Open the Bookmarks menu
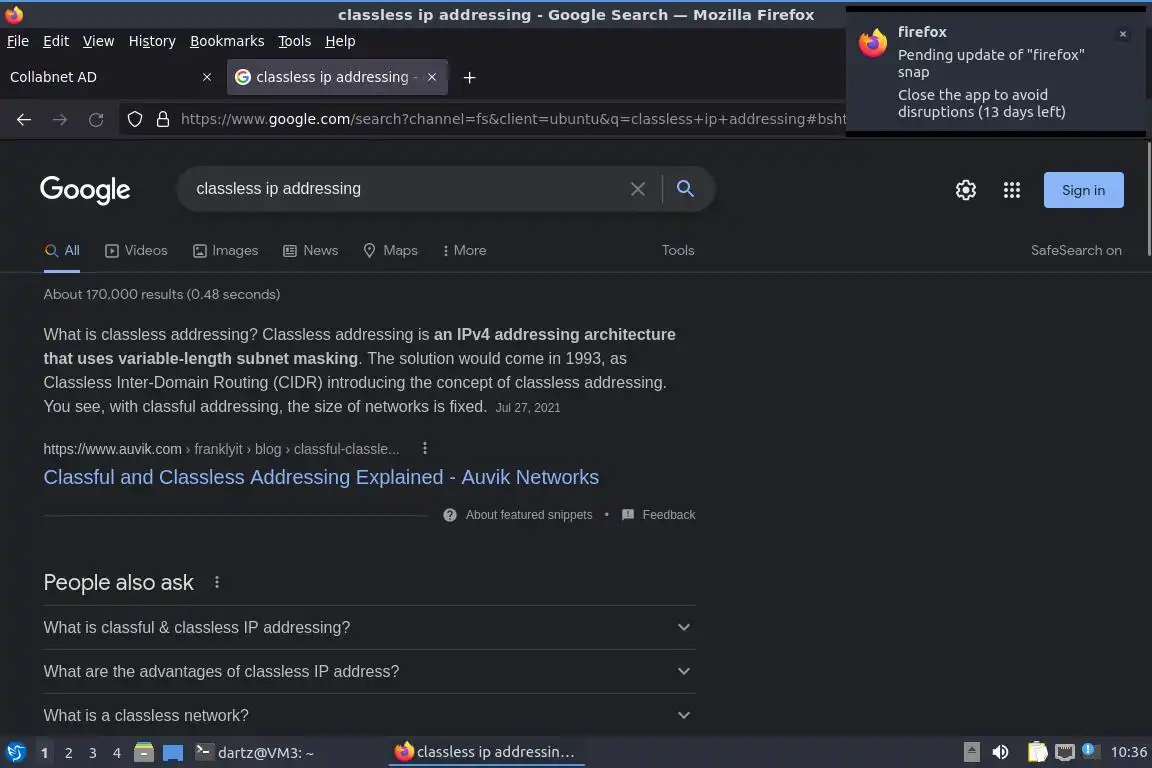The image size is (1152, 768). tap(227, 41)
